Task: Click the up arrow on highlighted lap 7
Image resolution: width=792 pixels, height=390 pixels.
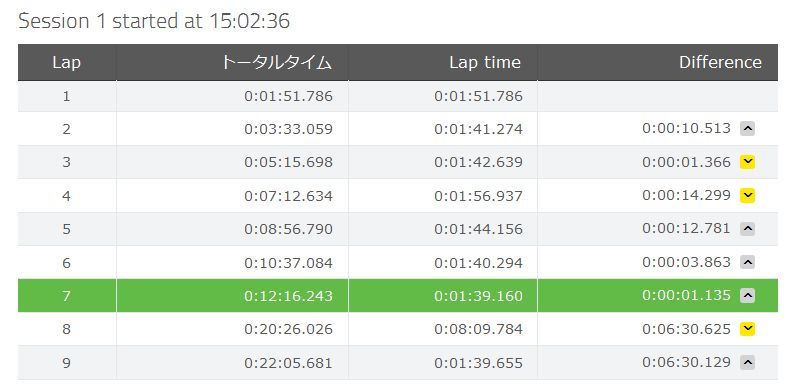Action: (x=747, y=296)
